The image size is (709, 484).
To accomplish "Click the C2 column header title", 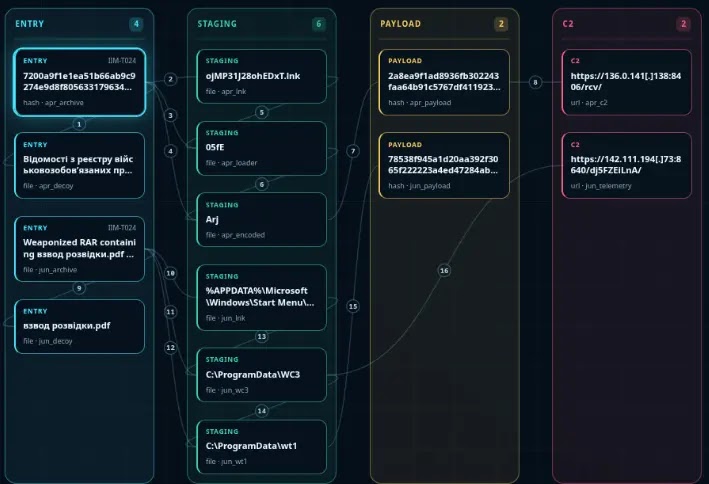I will [568, 24].
